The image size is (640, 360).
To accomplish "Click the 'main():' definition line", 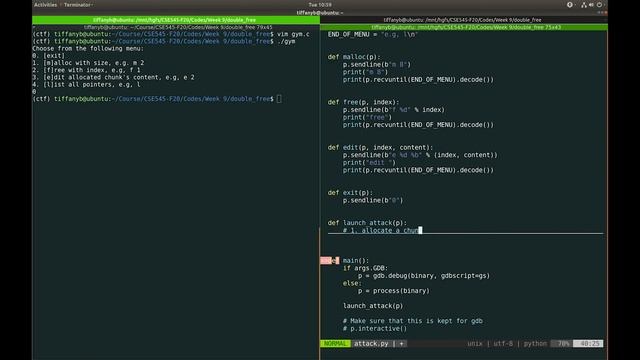I will pos(356,260).
